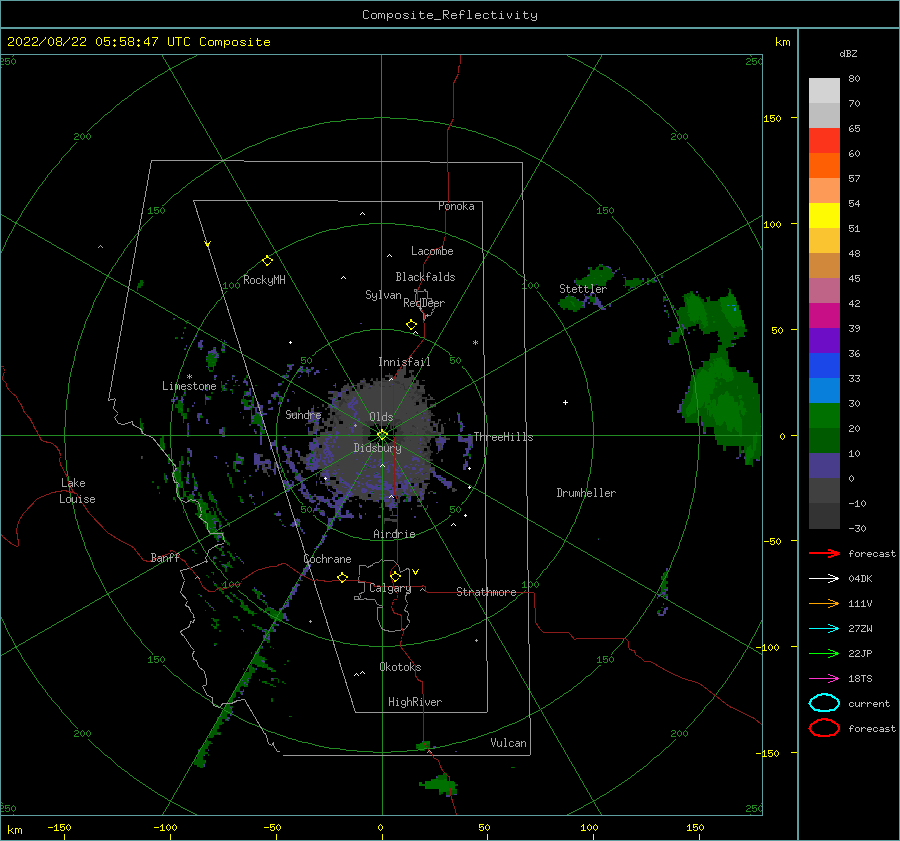Click the Limestone label

click(189, 386)
